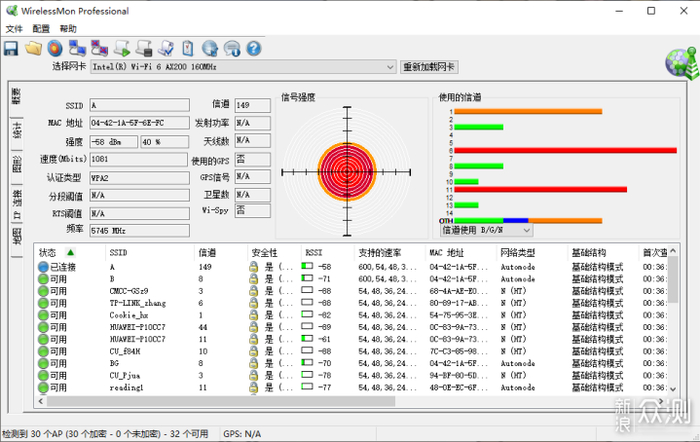The image size is (700, 442).
Task: Sort by the 安全性 column header
Action: coord(274,253)
